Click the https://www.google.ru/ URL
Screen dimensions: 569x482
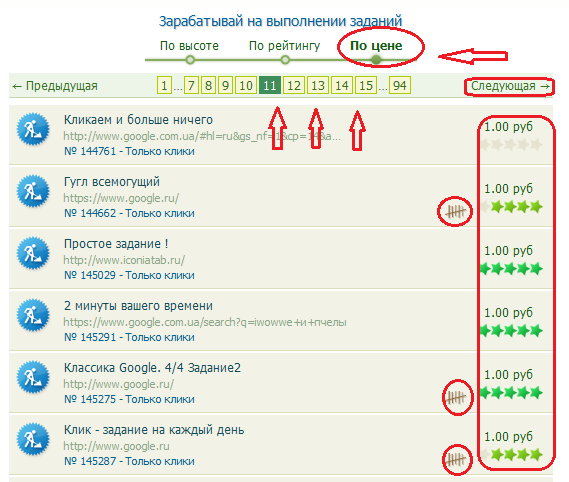(121, 198)
